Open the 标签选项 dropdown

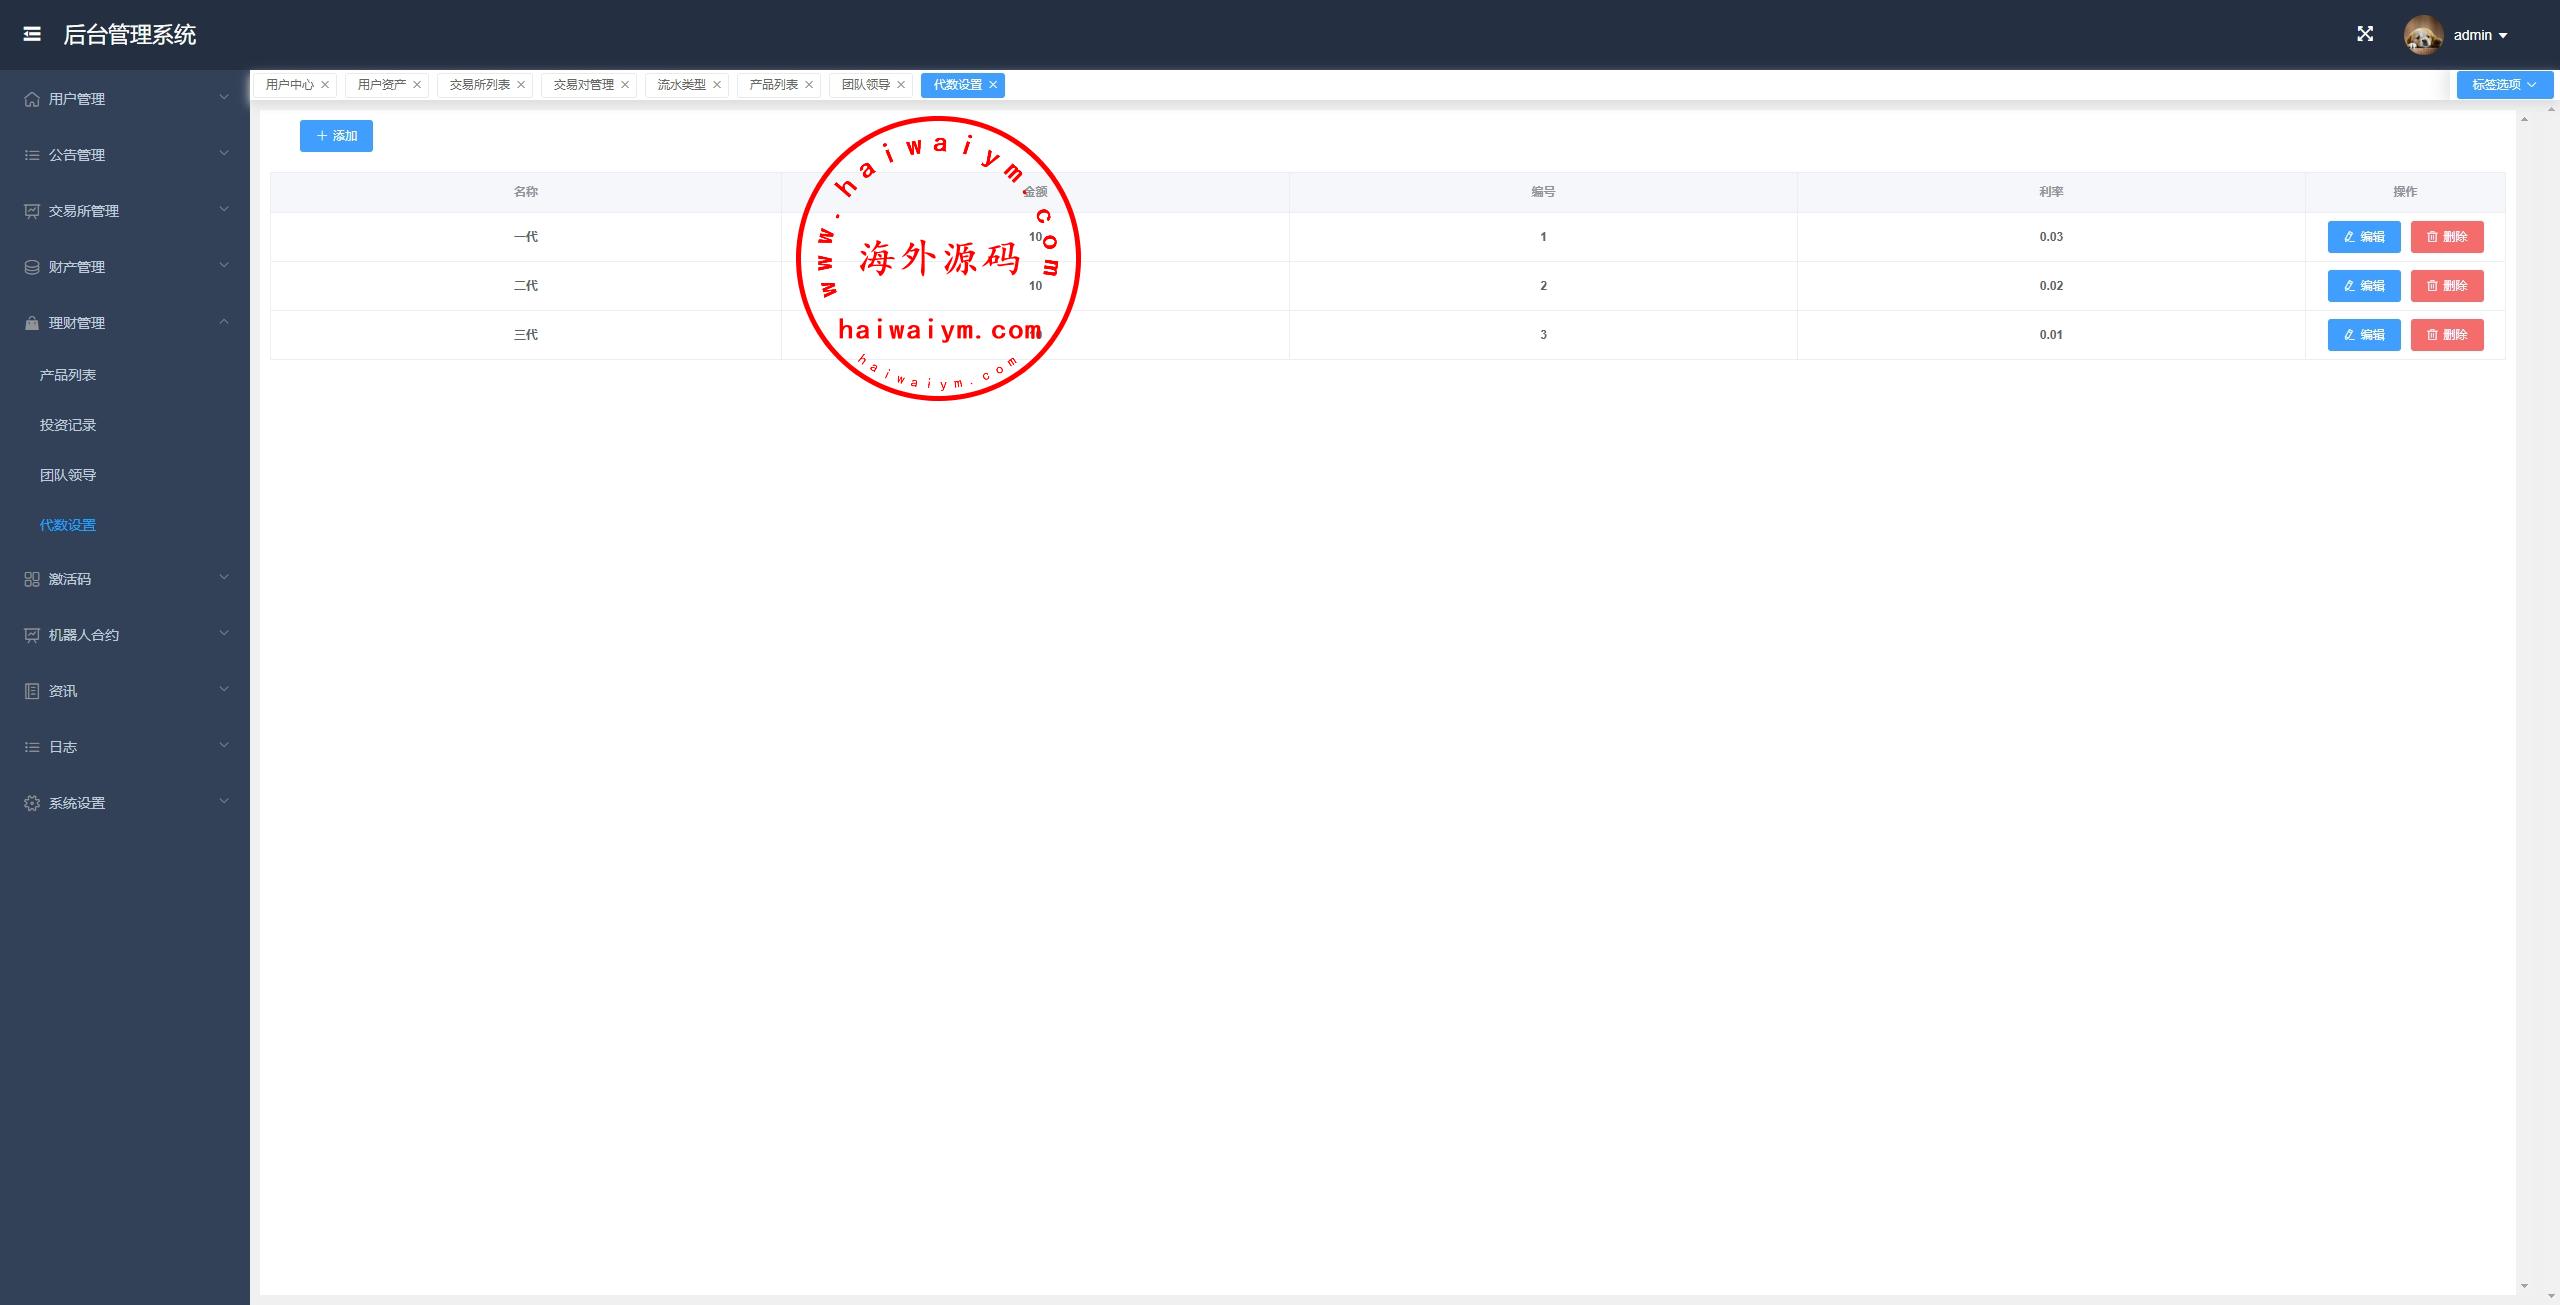click(2504, 85)
